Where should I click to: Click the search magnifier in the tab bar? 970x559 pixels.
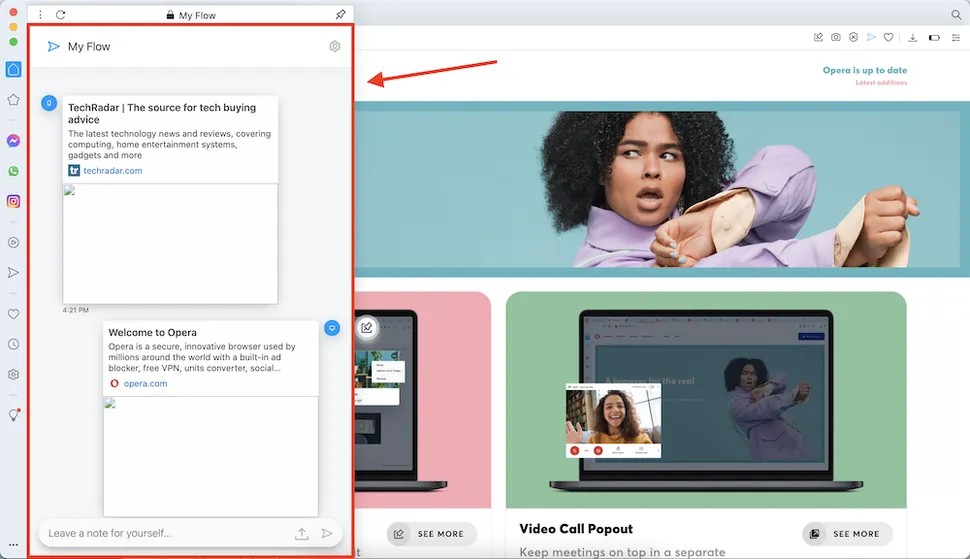coord(956,14)
